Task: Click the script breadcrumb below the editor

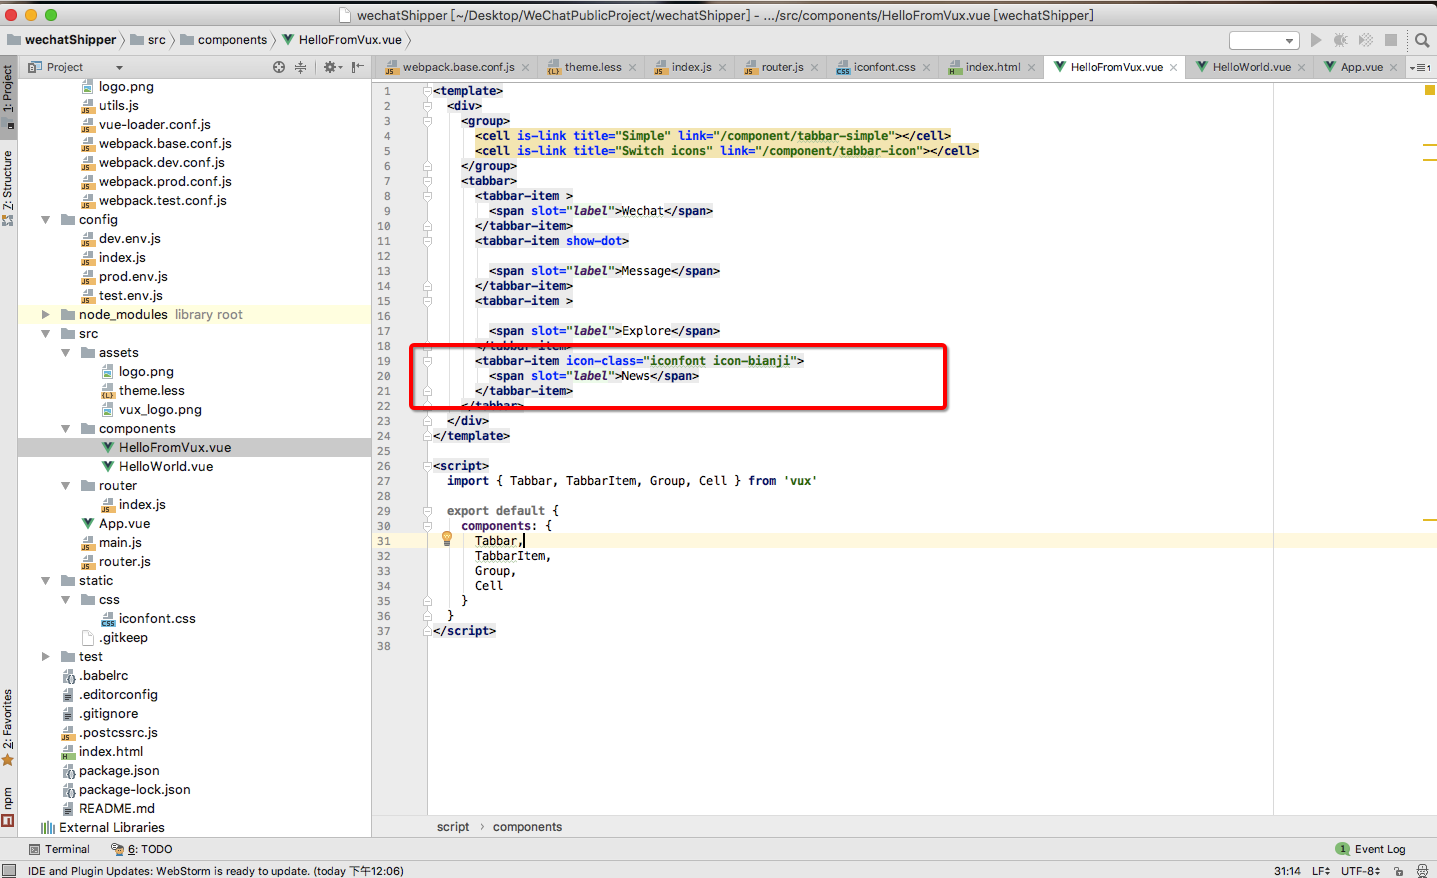Action: [x=453, y=827]
